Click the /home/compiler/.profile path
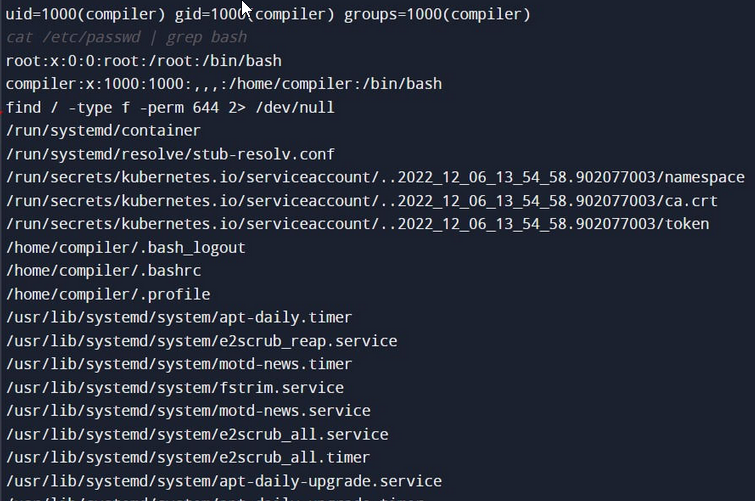 (108, 294)
